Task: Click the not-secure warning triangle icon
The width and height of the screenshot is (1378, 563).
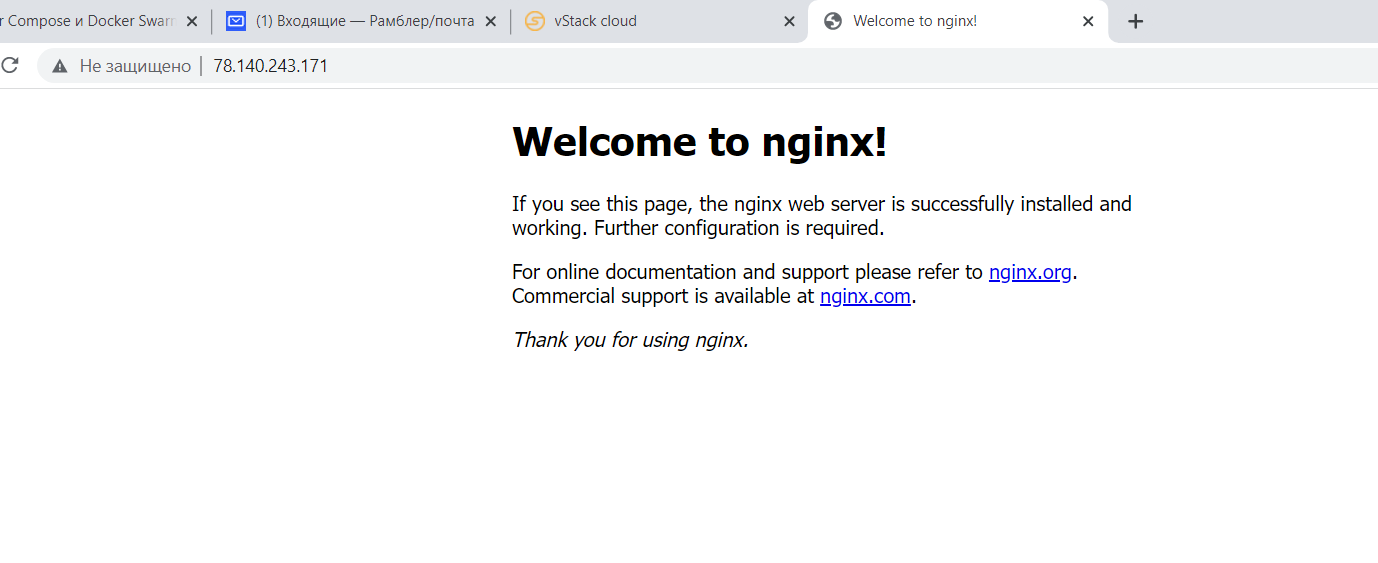Action: tap(60, 66)
